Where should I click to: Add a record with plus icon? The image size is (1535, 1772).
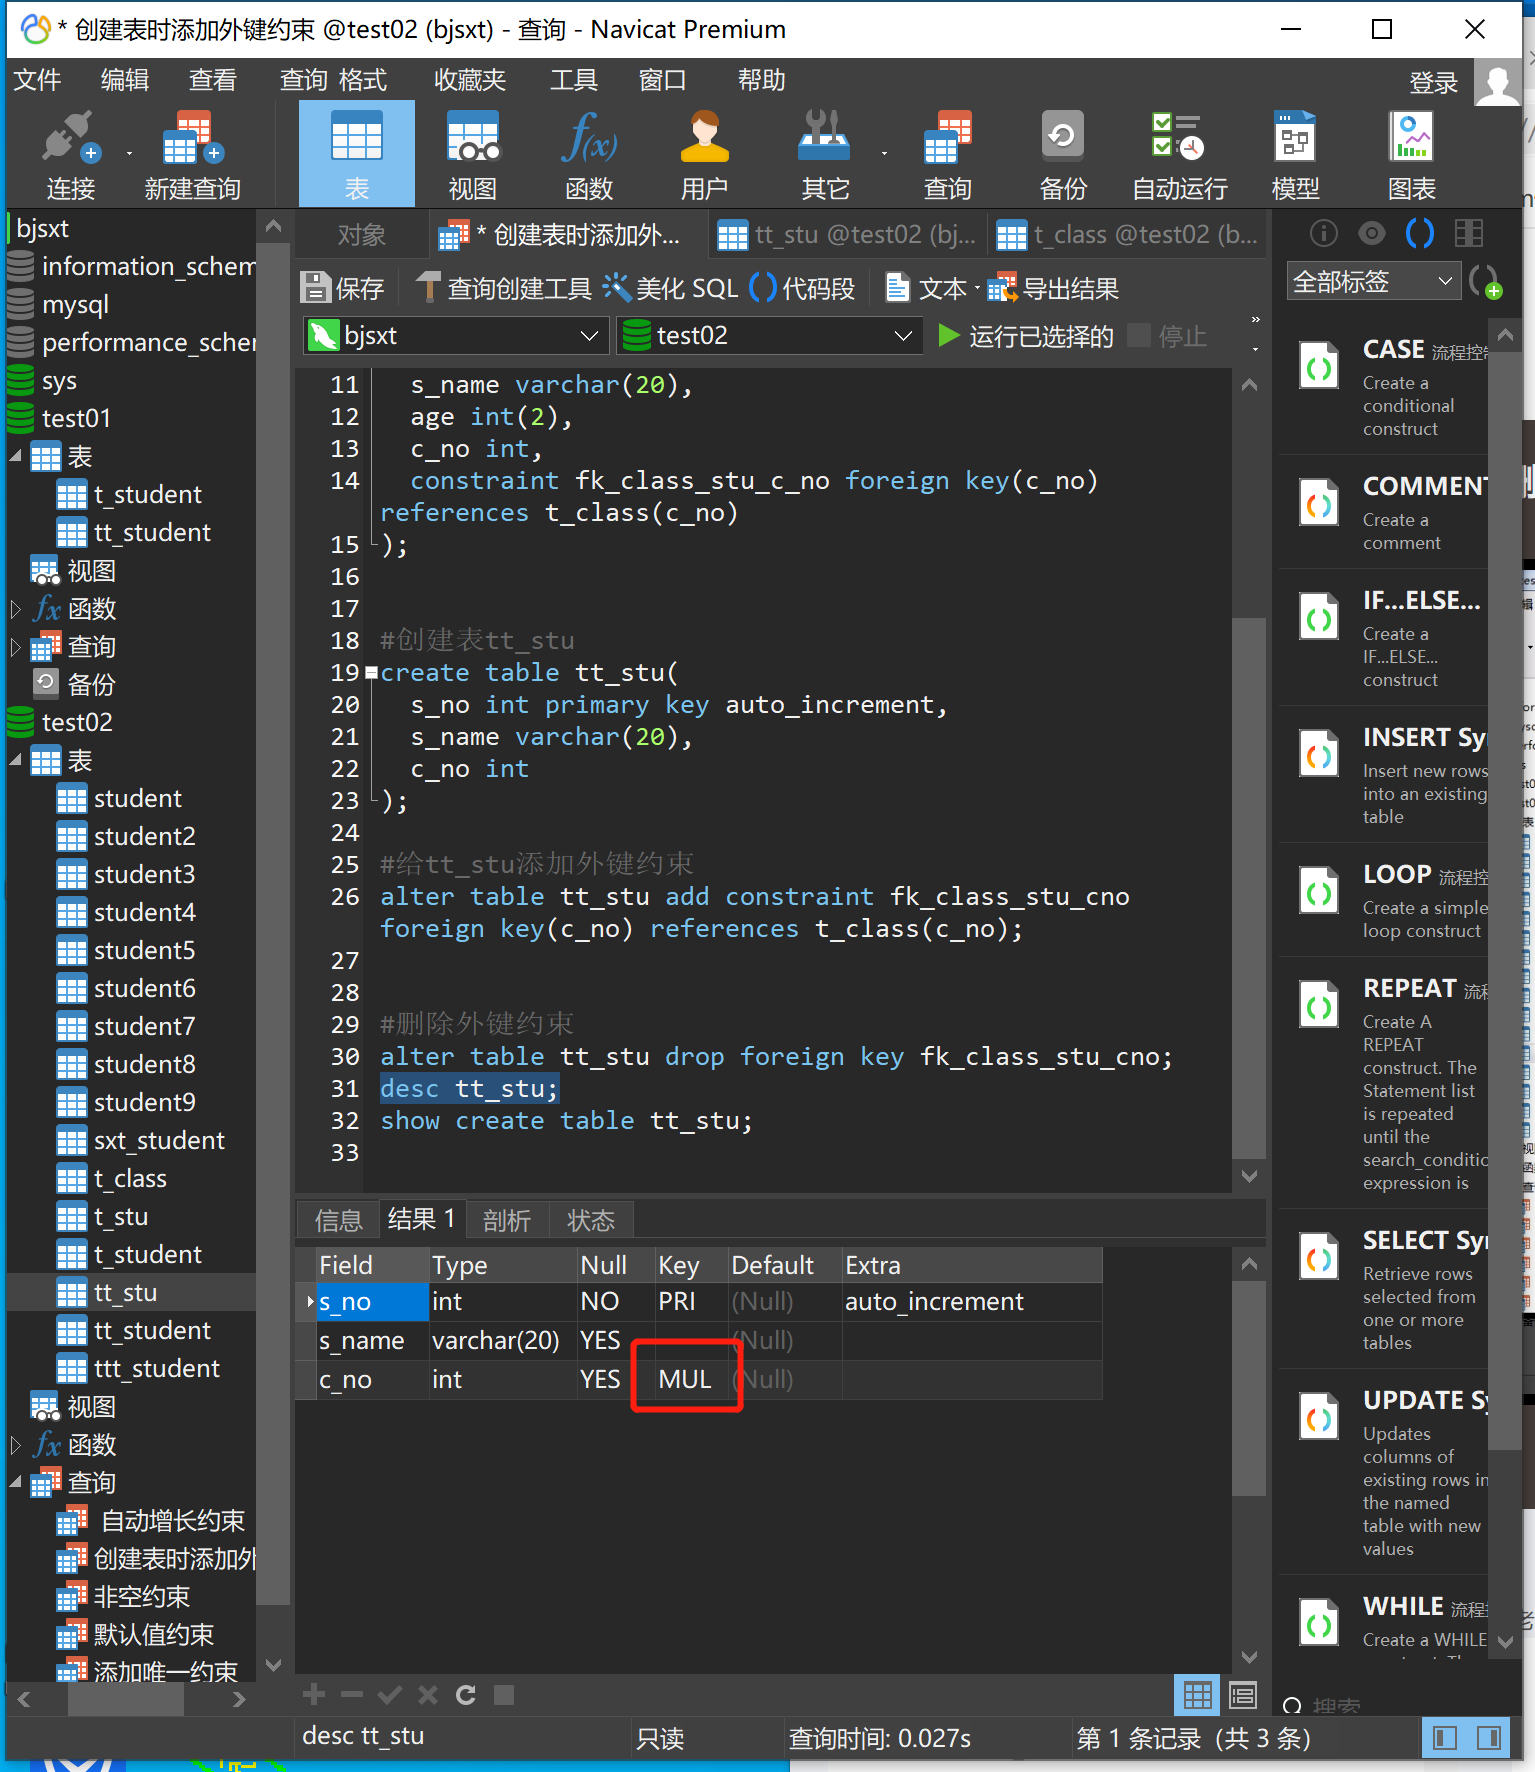(314, 1694)
